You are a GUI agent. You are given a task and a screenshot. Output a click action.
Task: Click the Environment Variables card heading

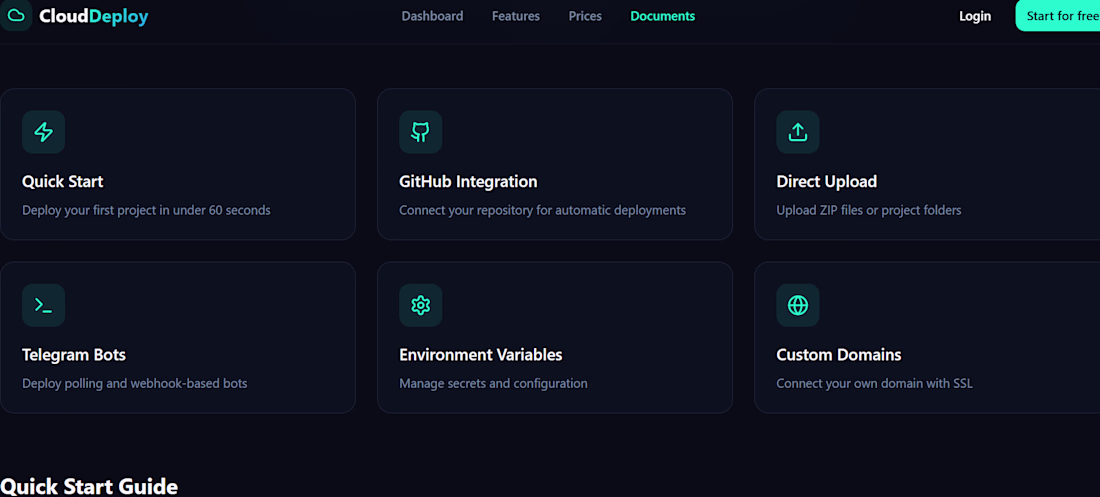(x=481, y=355)
